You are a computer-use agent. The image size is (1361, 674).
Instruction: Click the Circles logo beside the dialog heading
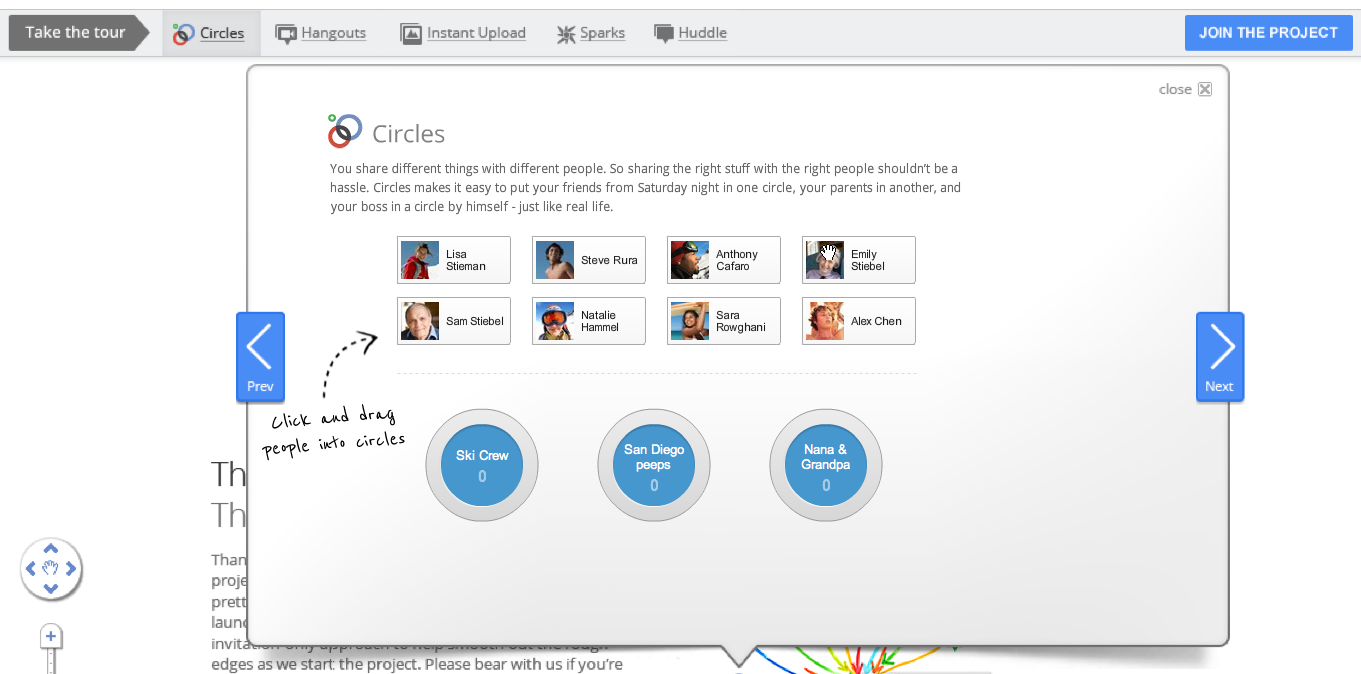[345, 131]
